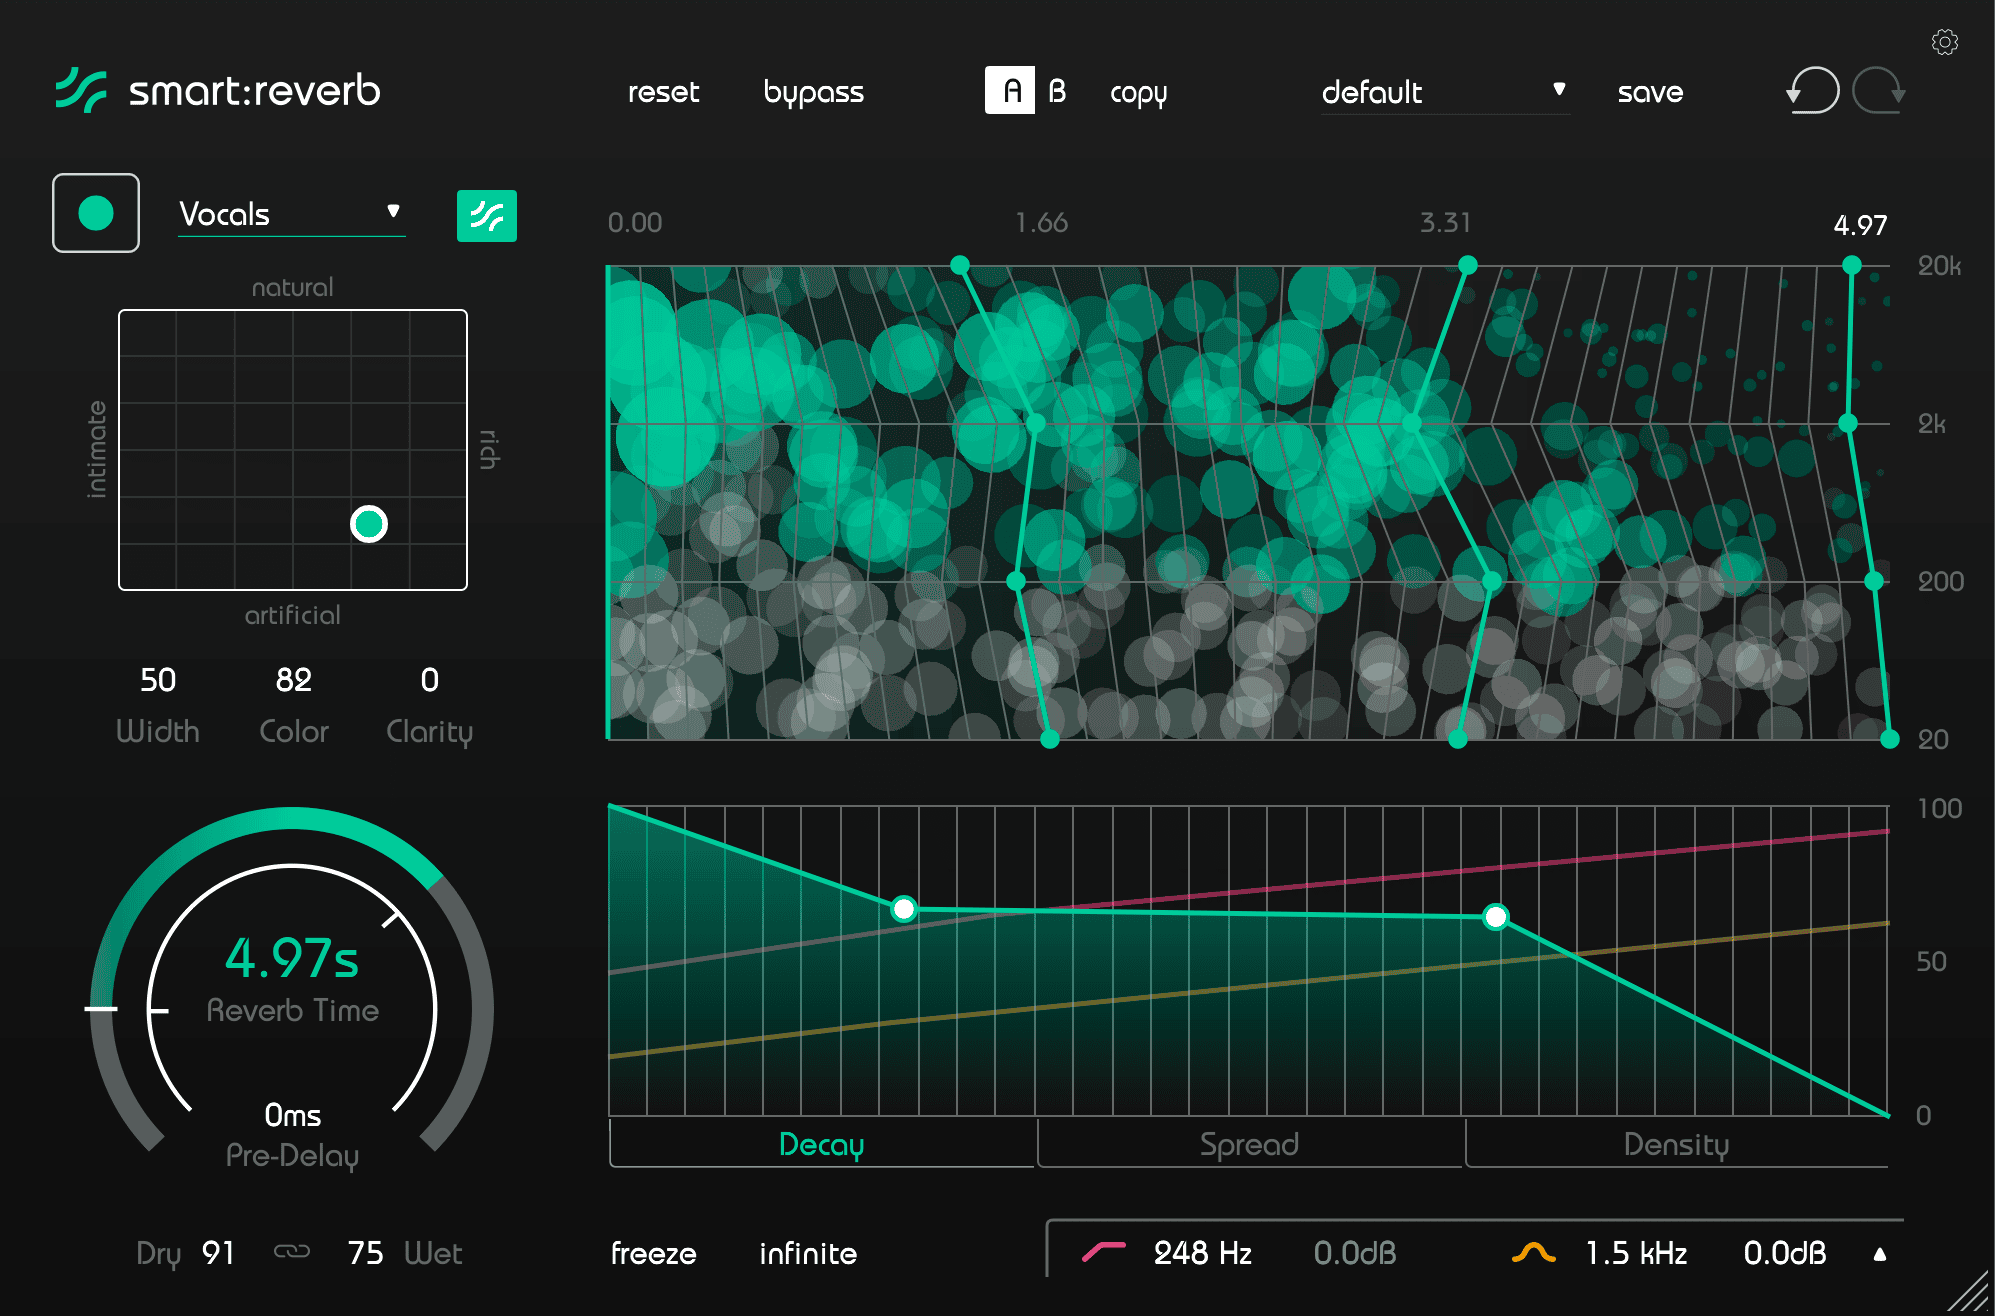Viewport: 1995px width, 1316px height.
Task: Click the first time line's 200 Hz handle
Action: [1016, 581]
